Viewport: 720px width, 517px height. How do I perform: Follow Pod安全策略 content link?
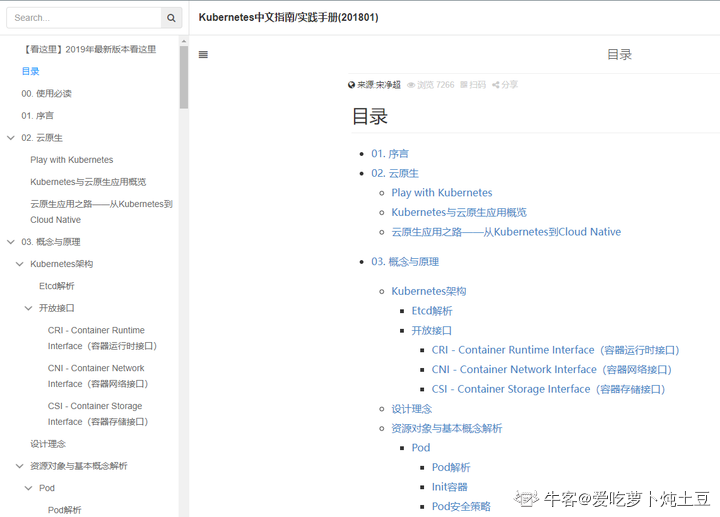pos(461,506)
